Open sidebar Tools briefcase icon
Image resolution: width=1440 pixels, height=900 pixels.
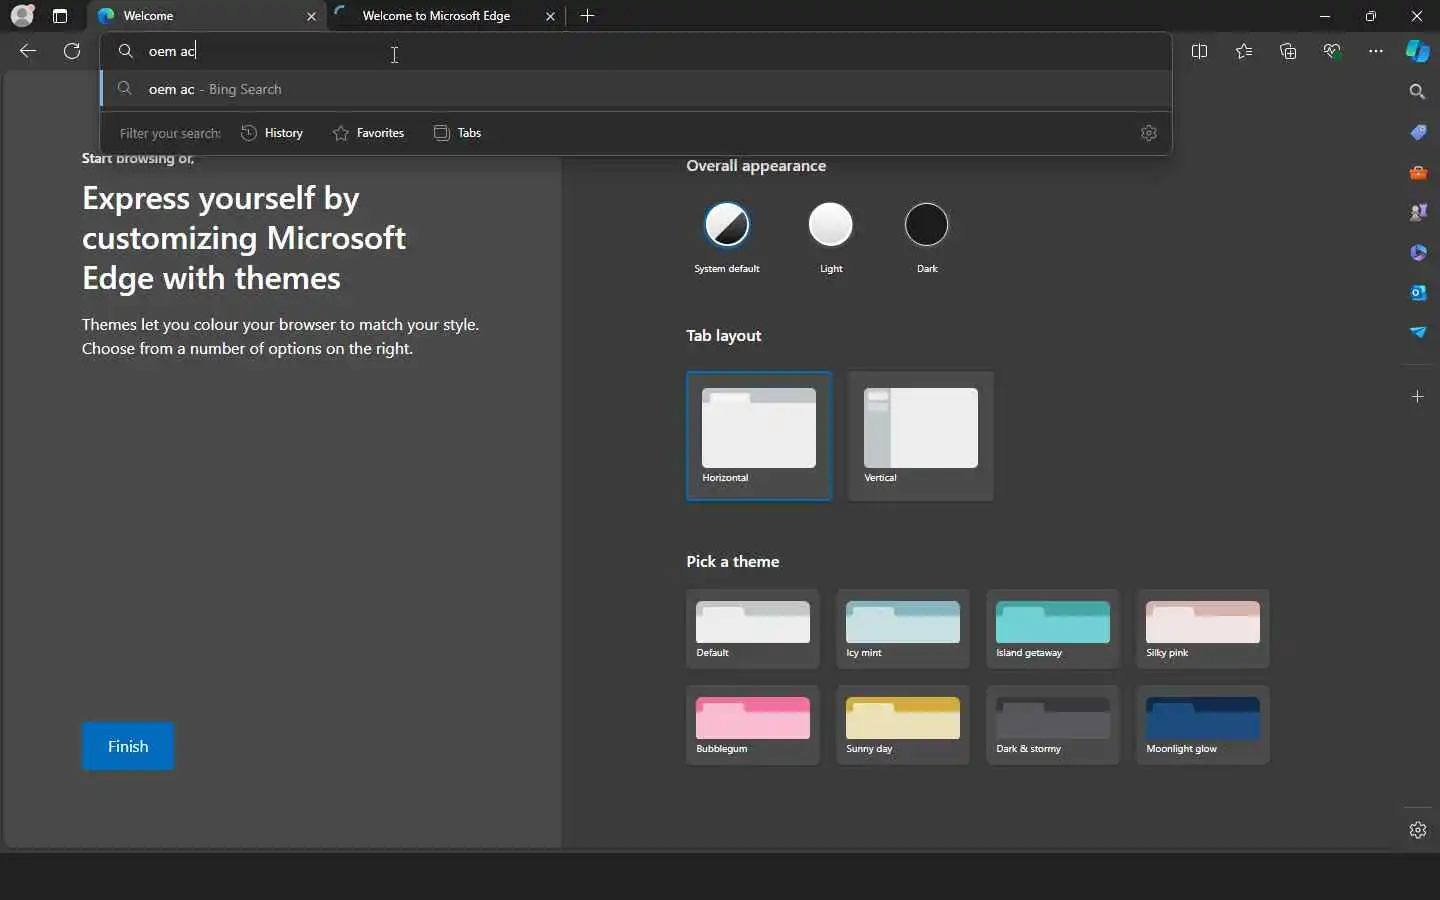pyautogui.click(x=1418, y=172)
